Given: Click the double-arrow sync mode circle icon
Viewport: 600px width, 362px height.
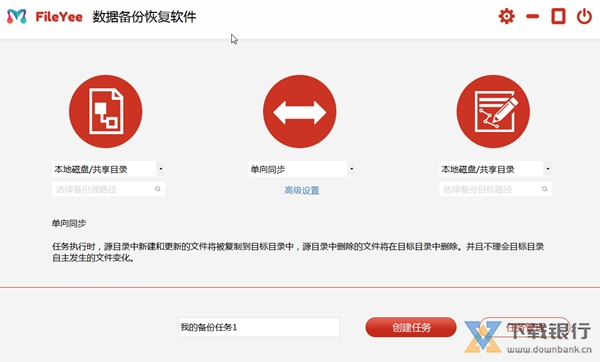Looking at the screenshot, I should [300, 111].
